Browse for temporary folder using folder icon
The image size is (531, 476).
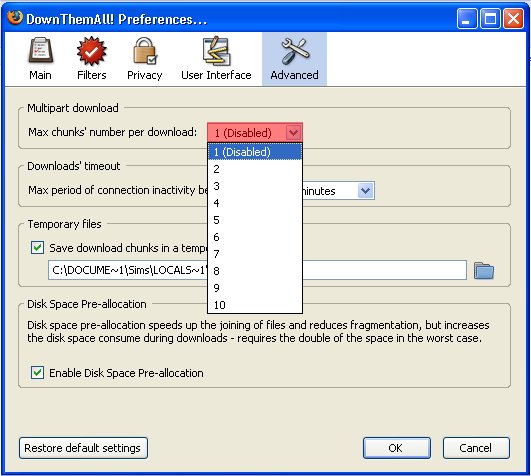pos(484,271)
